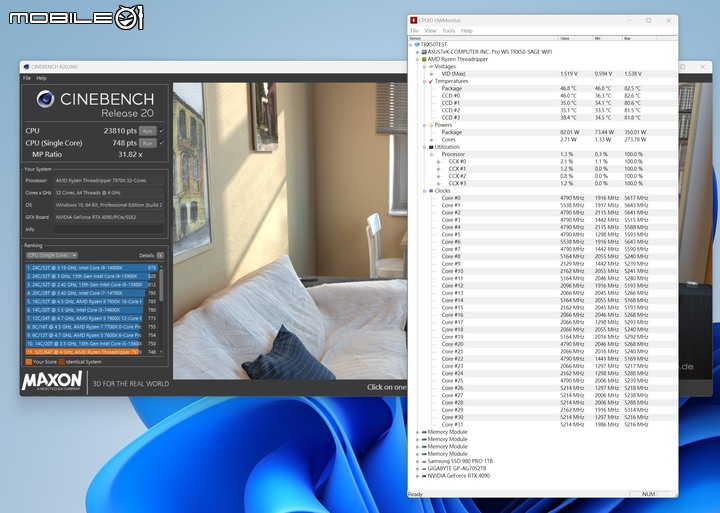Click the NVIDIA GeForce RTX 4090 GPU icon
Viewport: 720px width, 513px height.
click(x=424, y=476)
